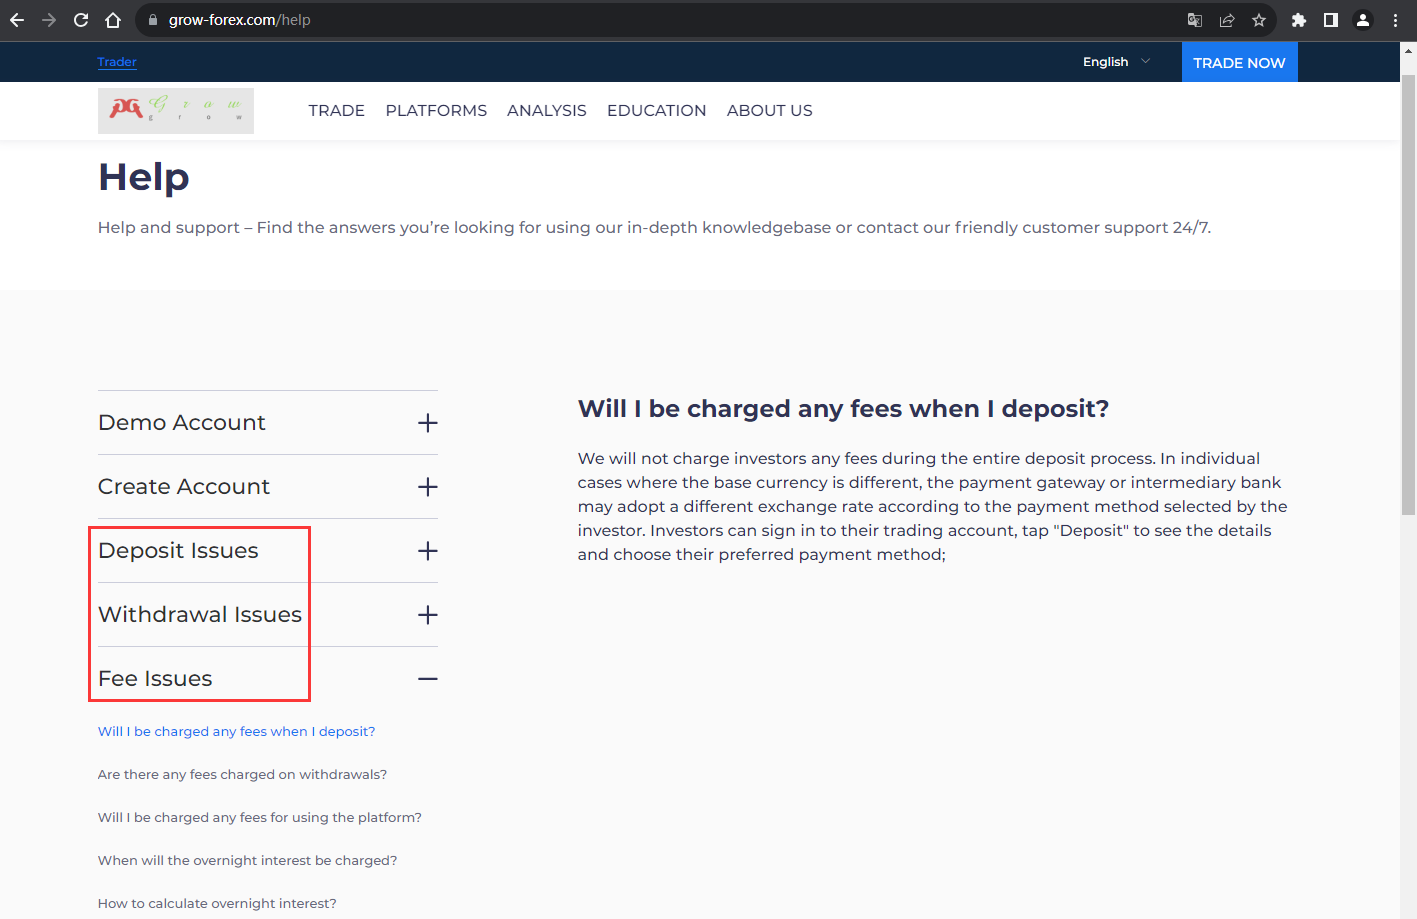
Task: Expand the Create Account section
Action: pos(268,487)
